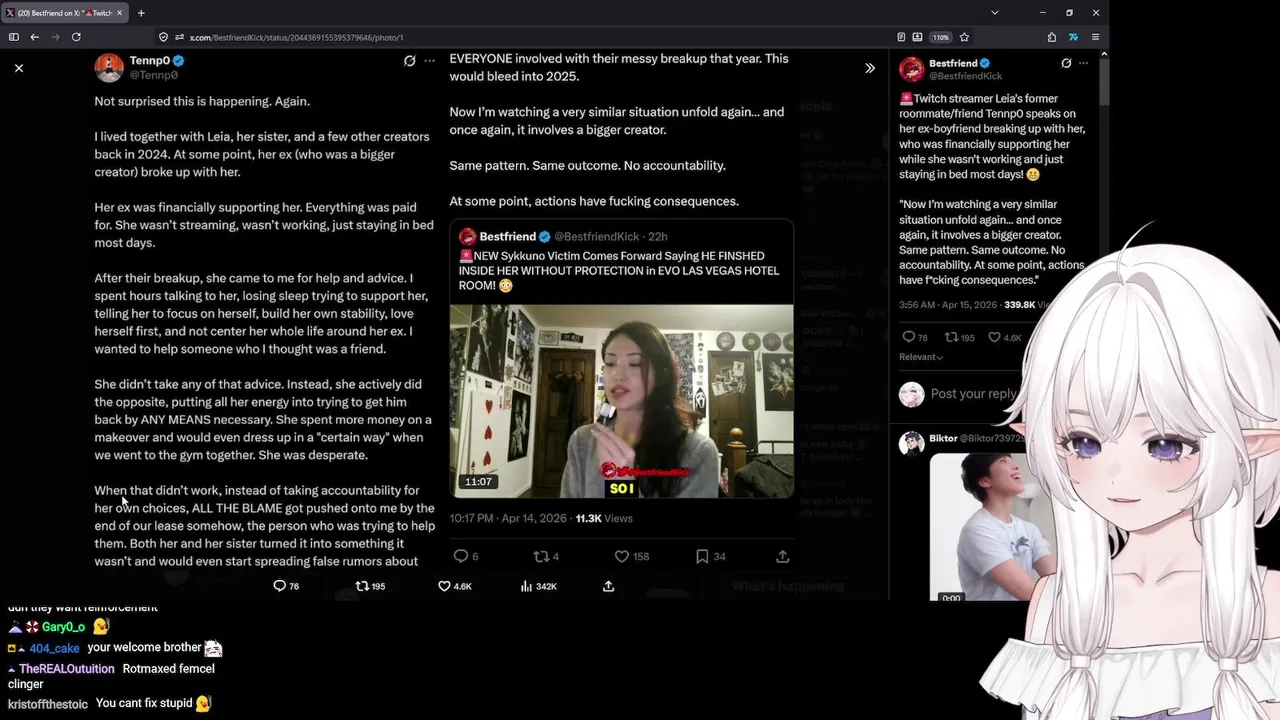1280x720 pixels.
Task: Open quoted Bestfriend post header
Action: tap(563, 237)
